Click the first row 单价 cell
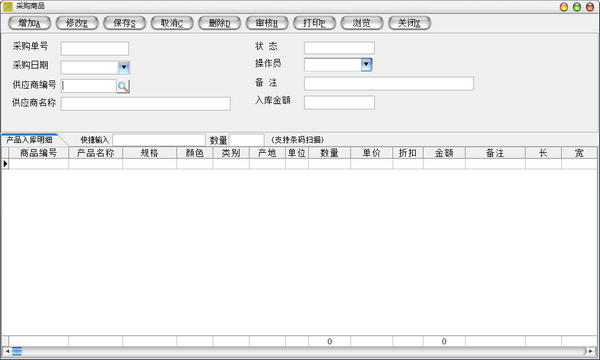The image size is (600, 360). [x=372, y=164]
